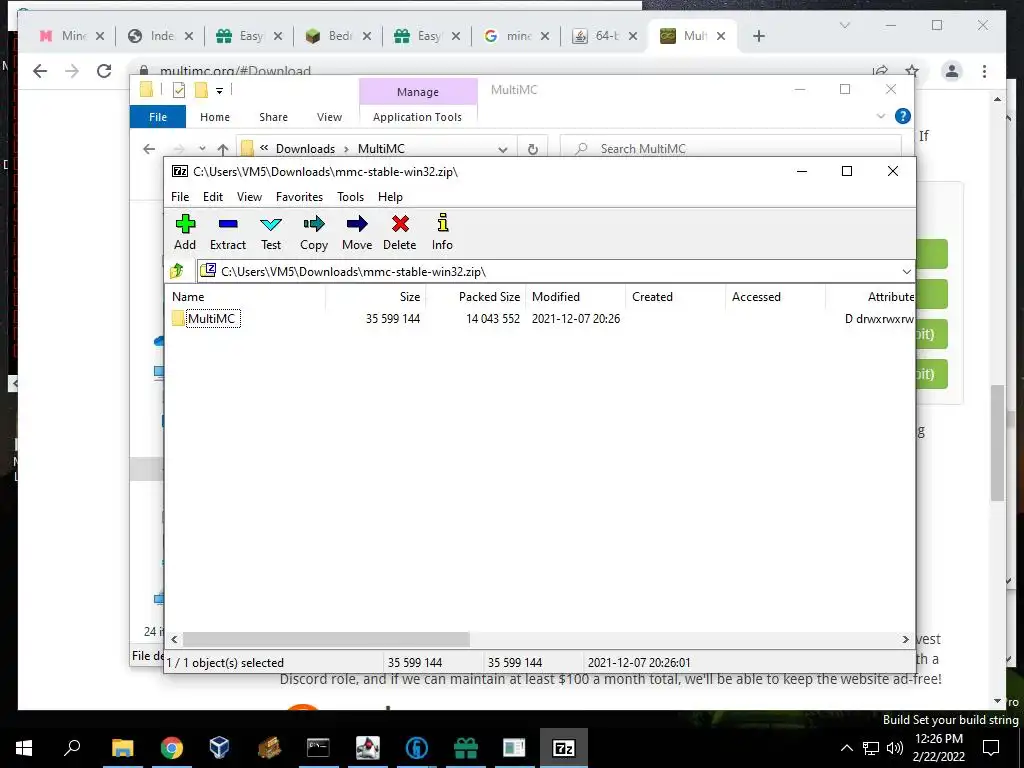
Task: Open Explorer recent locations dropdown
Action: pos(202,149)
